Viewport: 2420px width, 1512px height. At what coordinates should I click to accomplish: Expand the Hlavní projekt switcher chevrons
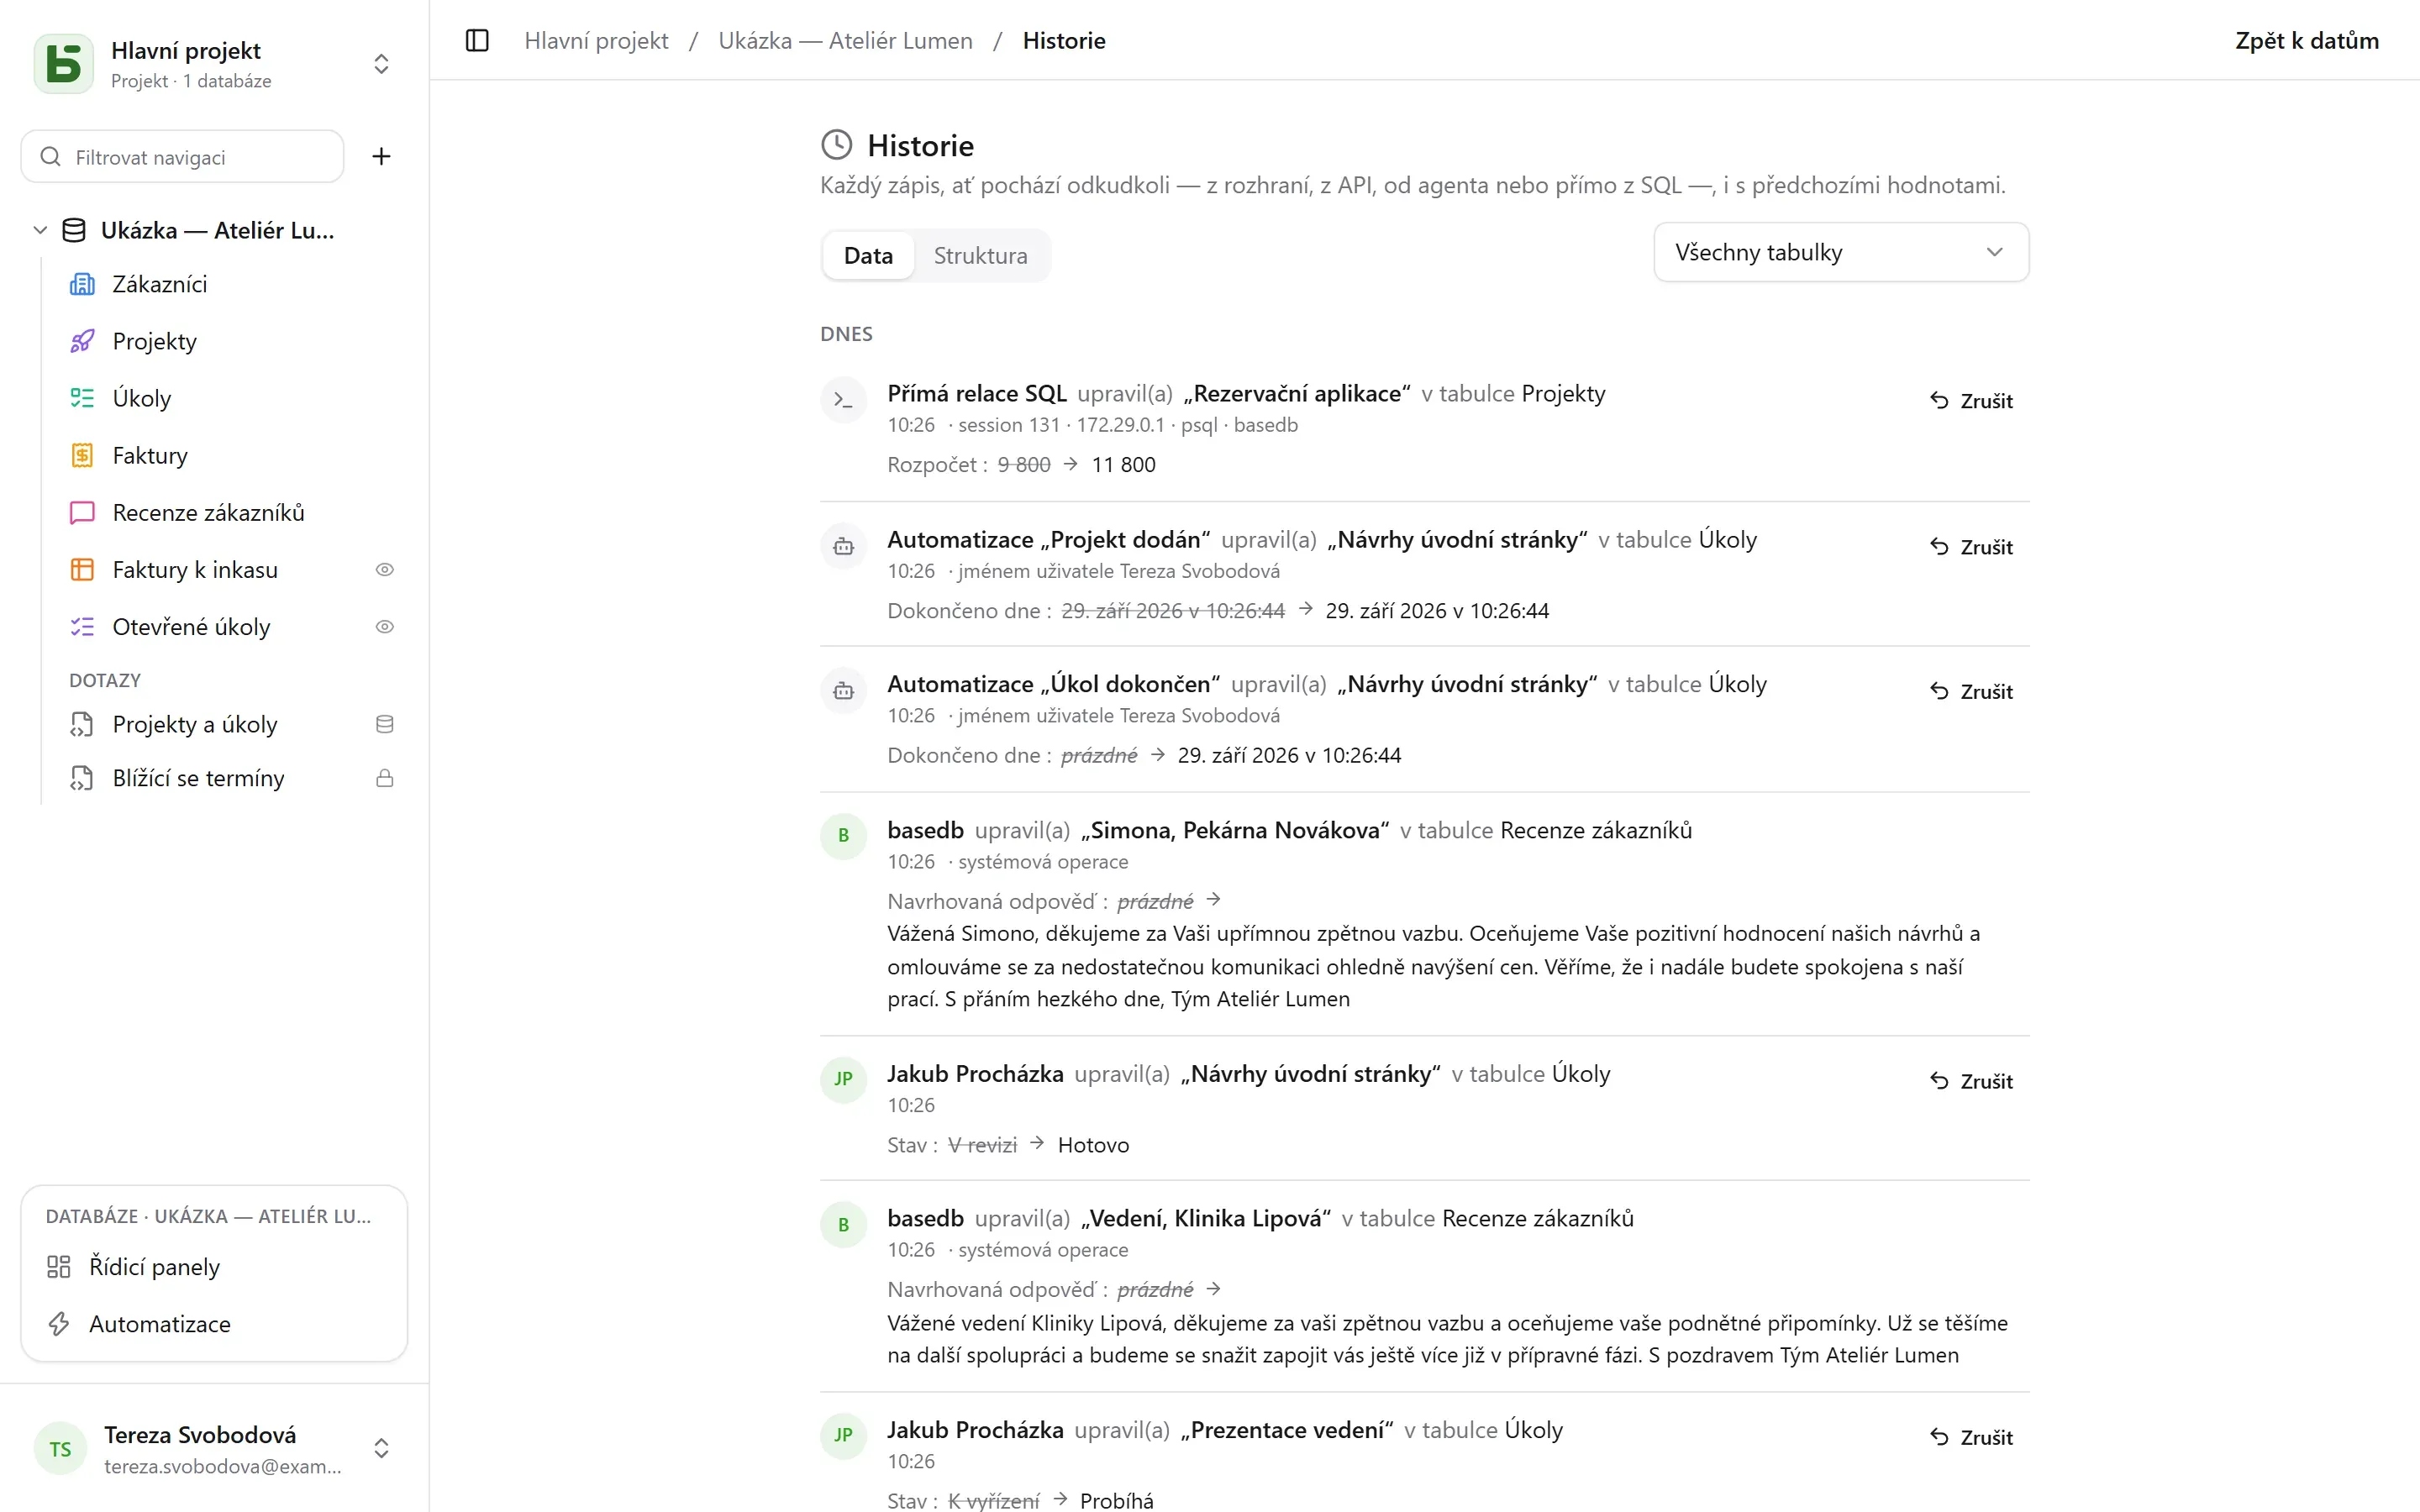[x=381, y=64]
